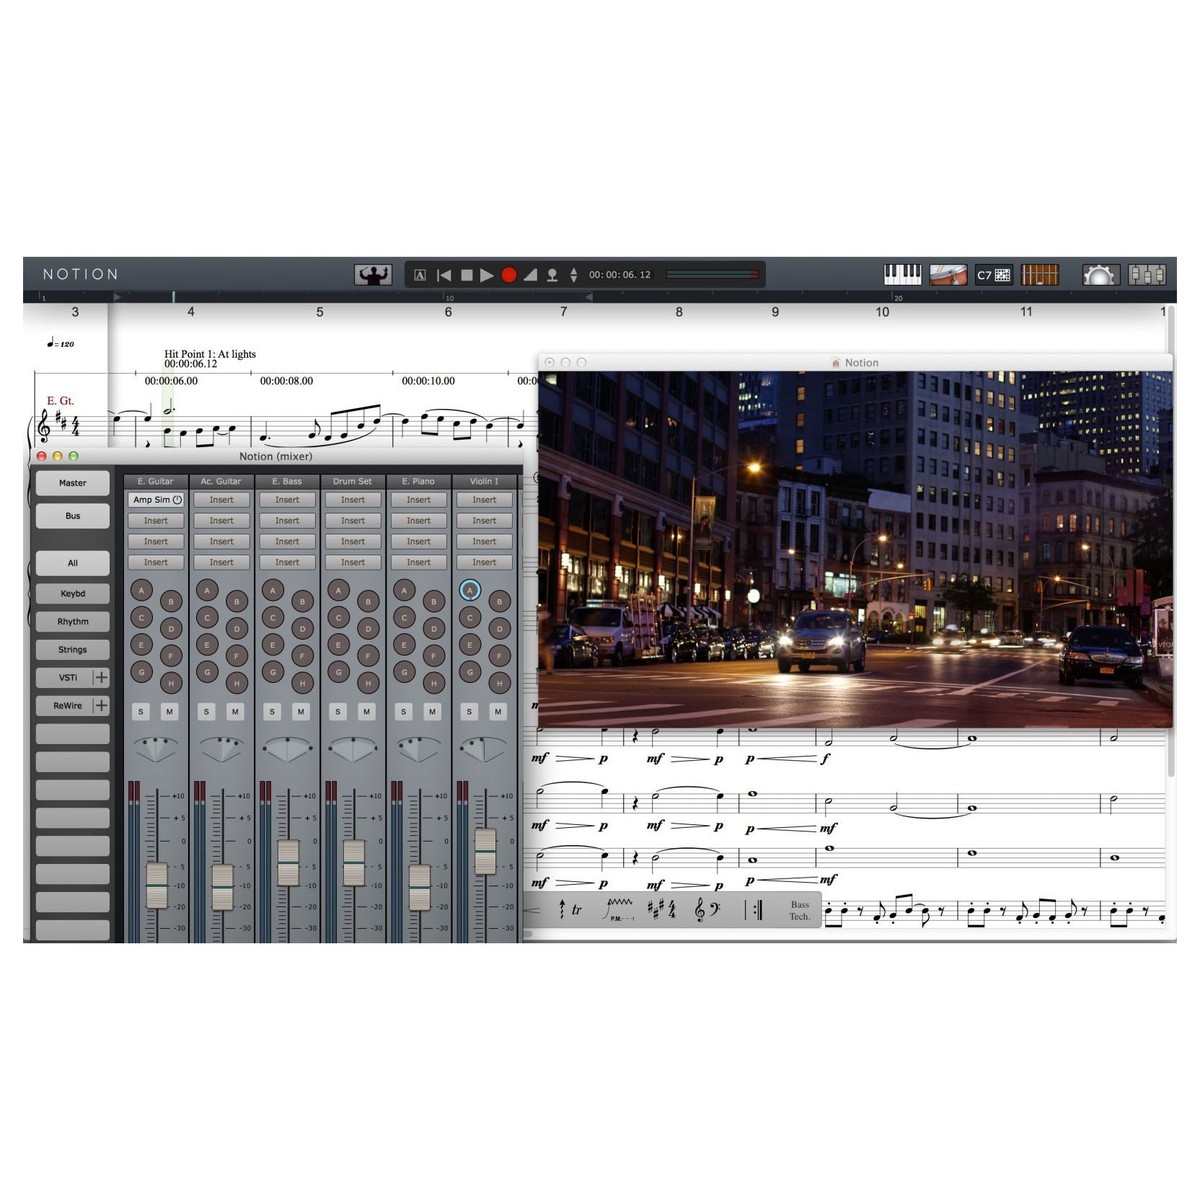Rewind to the beginning of the score
Image resolution: width=1200 pixels, height=1200 pixels.
[443, 275]
